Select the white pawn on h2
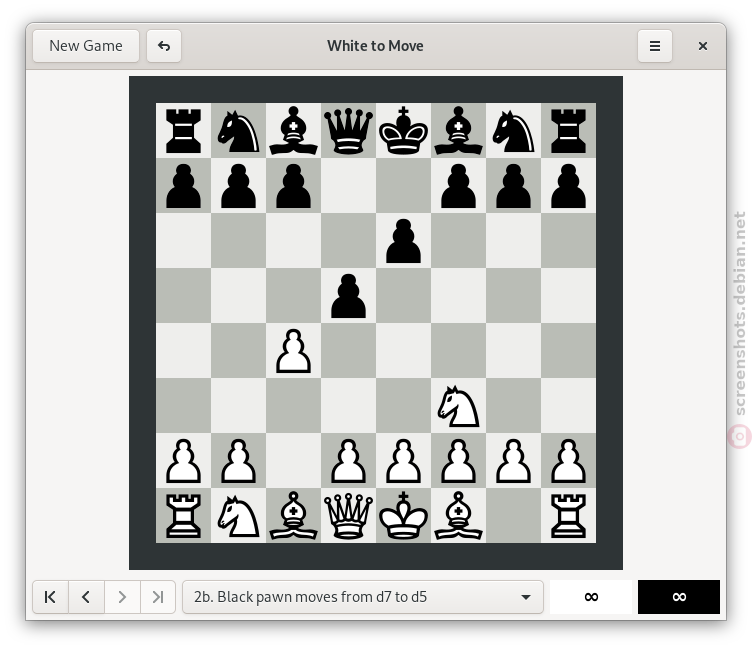The height and width of the screenshot is (649, 752). (568, 460)
